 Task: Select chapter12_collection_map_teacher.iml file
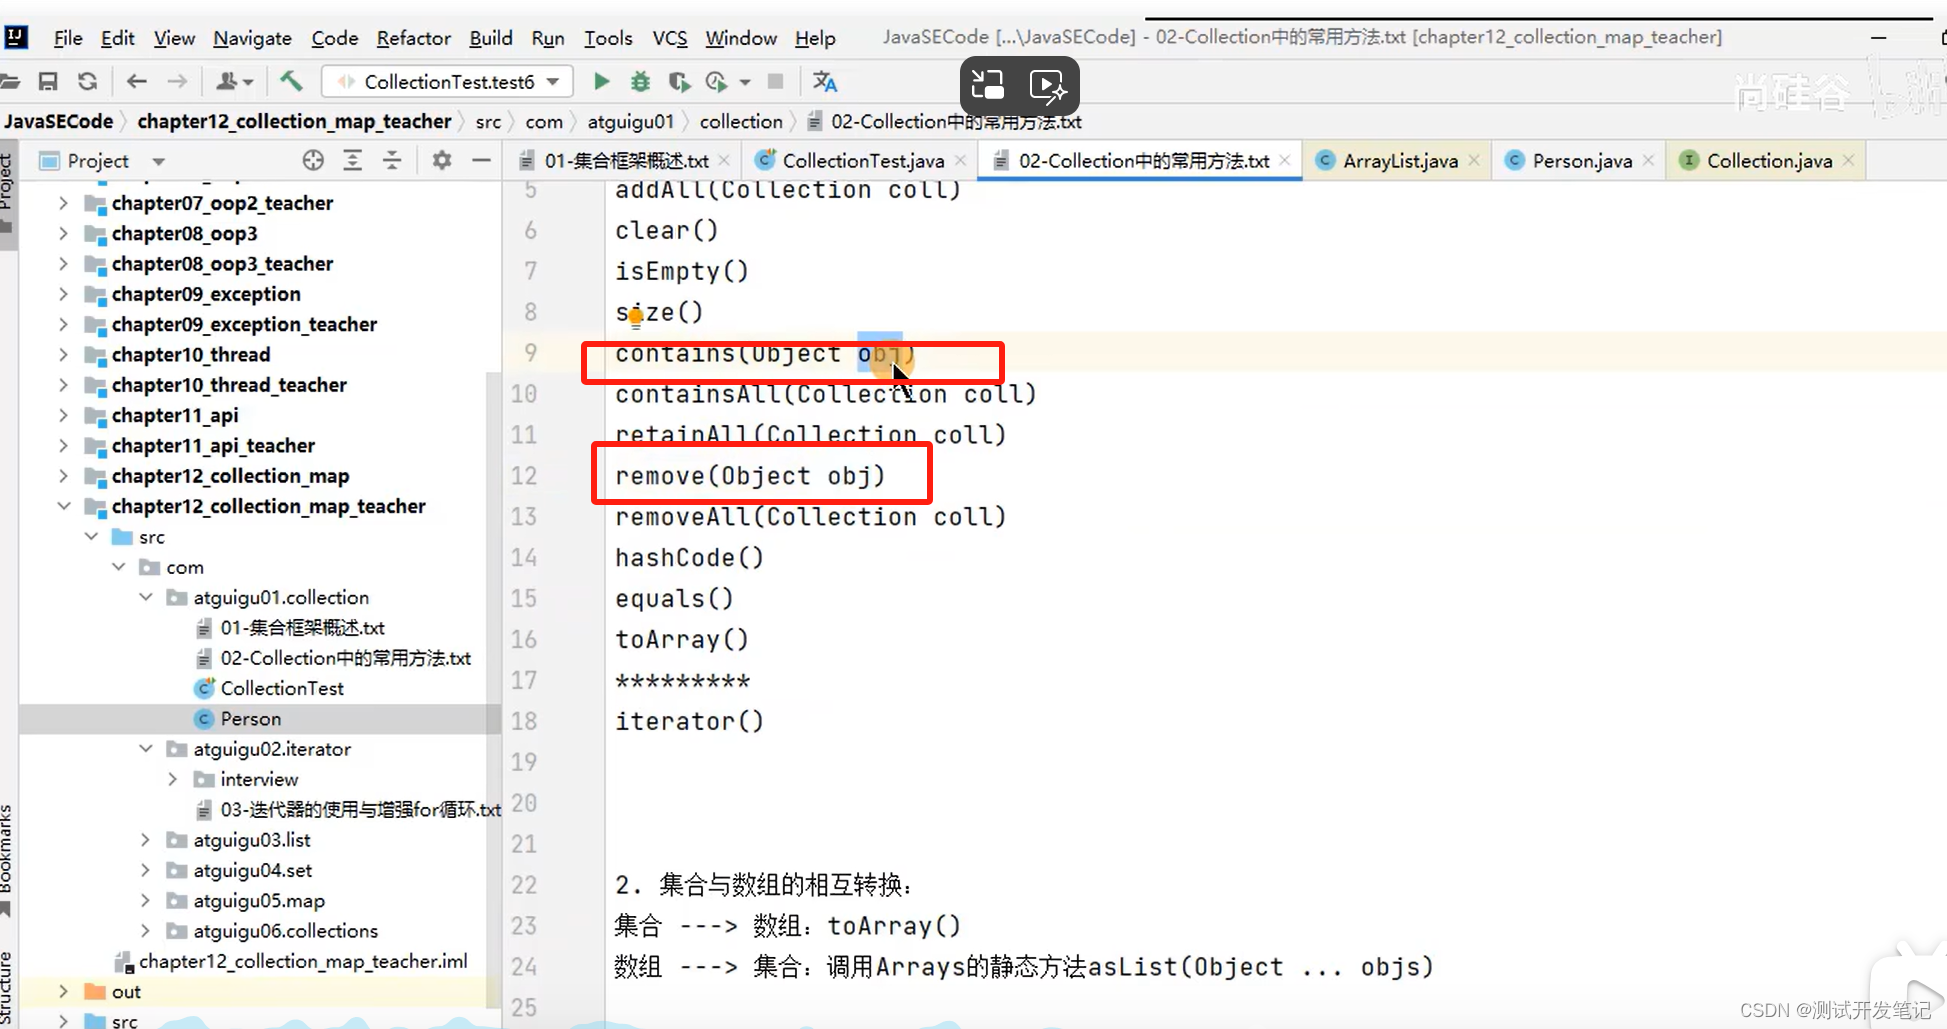point(303,961)
